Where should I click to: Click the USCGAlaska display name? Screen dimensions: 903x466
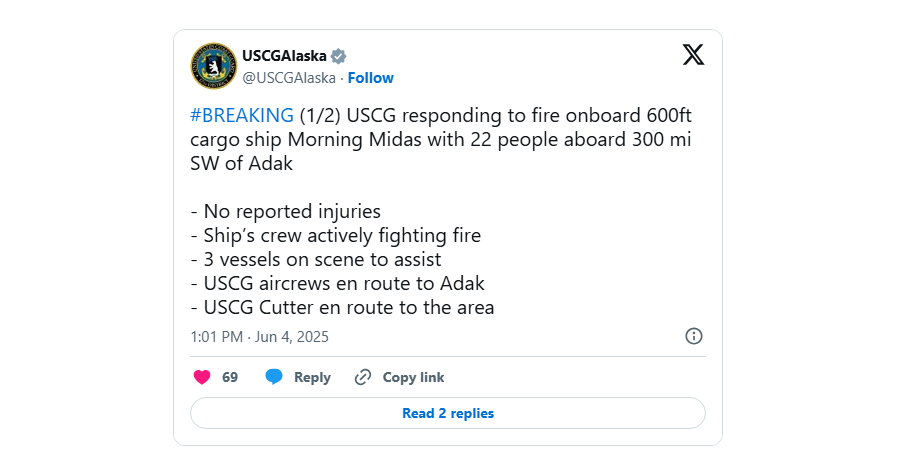pyautogui.click(x=284, y=56)
